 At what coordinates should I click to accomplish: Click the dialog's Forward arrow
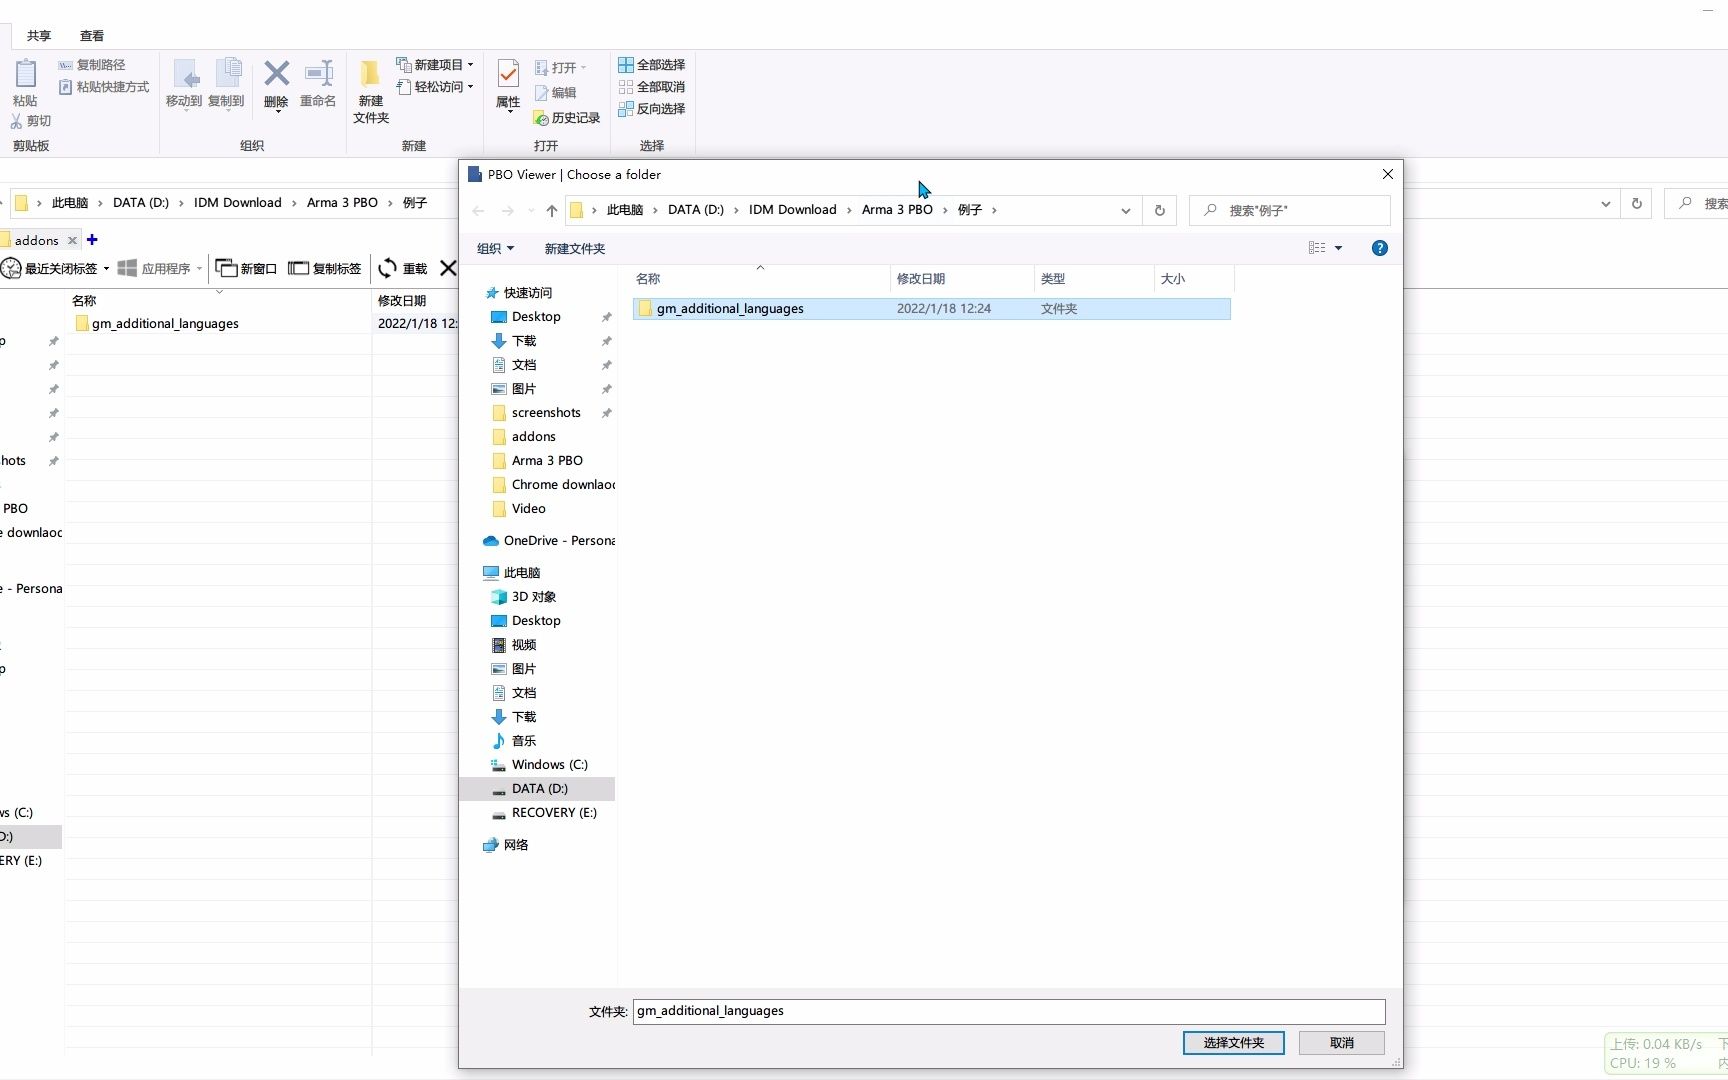pos(507,211)
